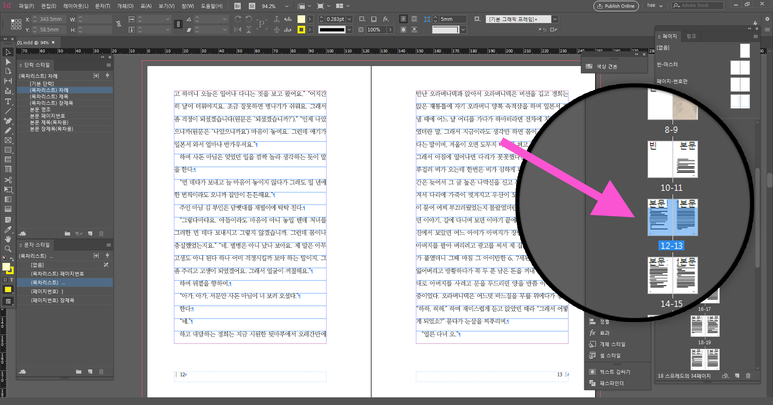The width and height of the screenshot is (773, 405).
Task: Click the rotate 90° clockwise icon
Action: (x=238, y=19)
